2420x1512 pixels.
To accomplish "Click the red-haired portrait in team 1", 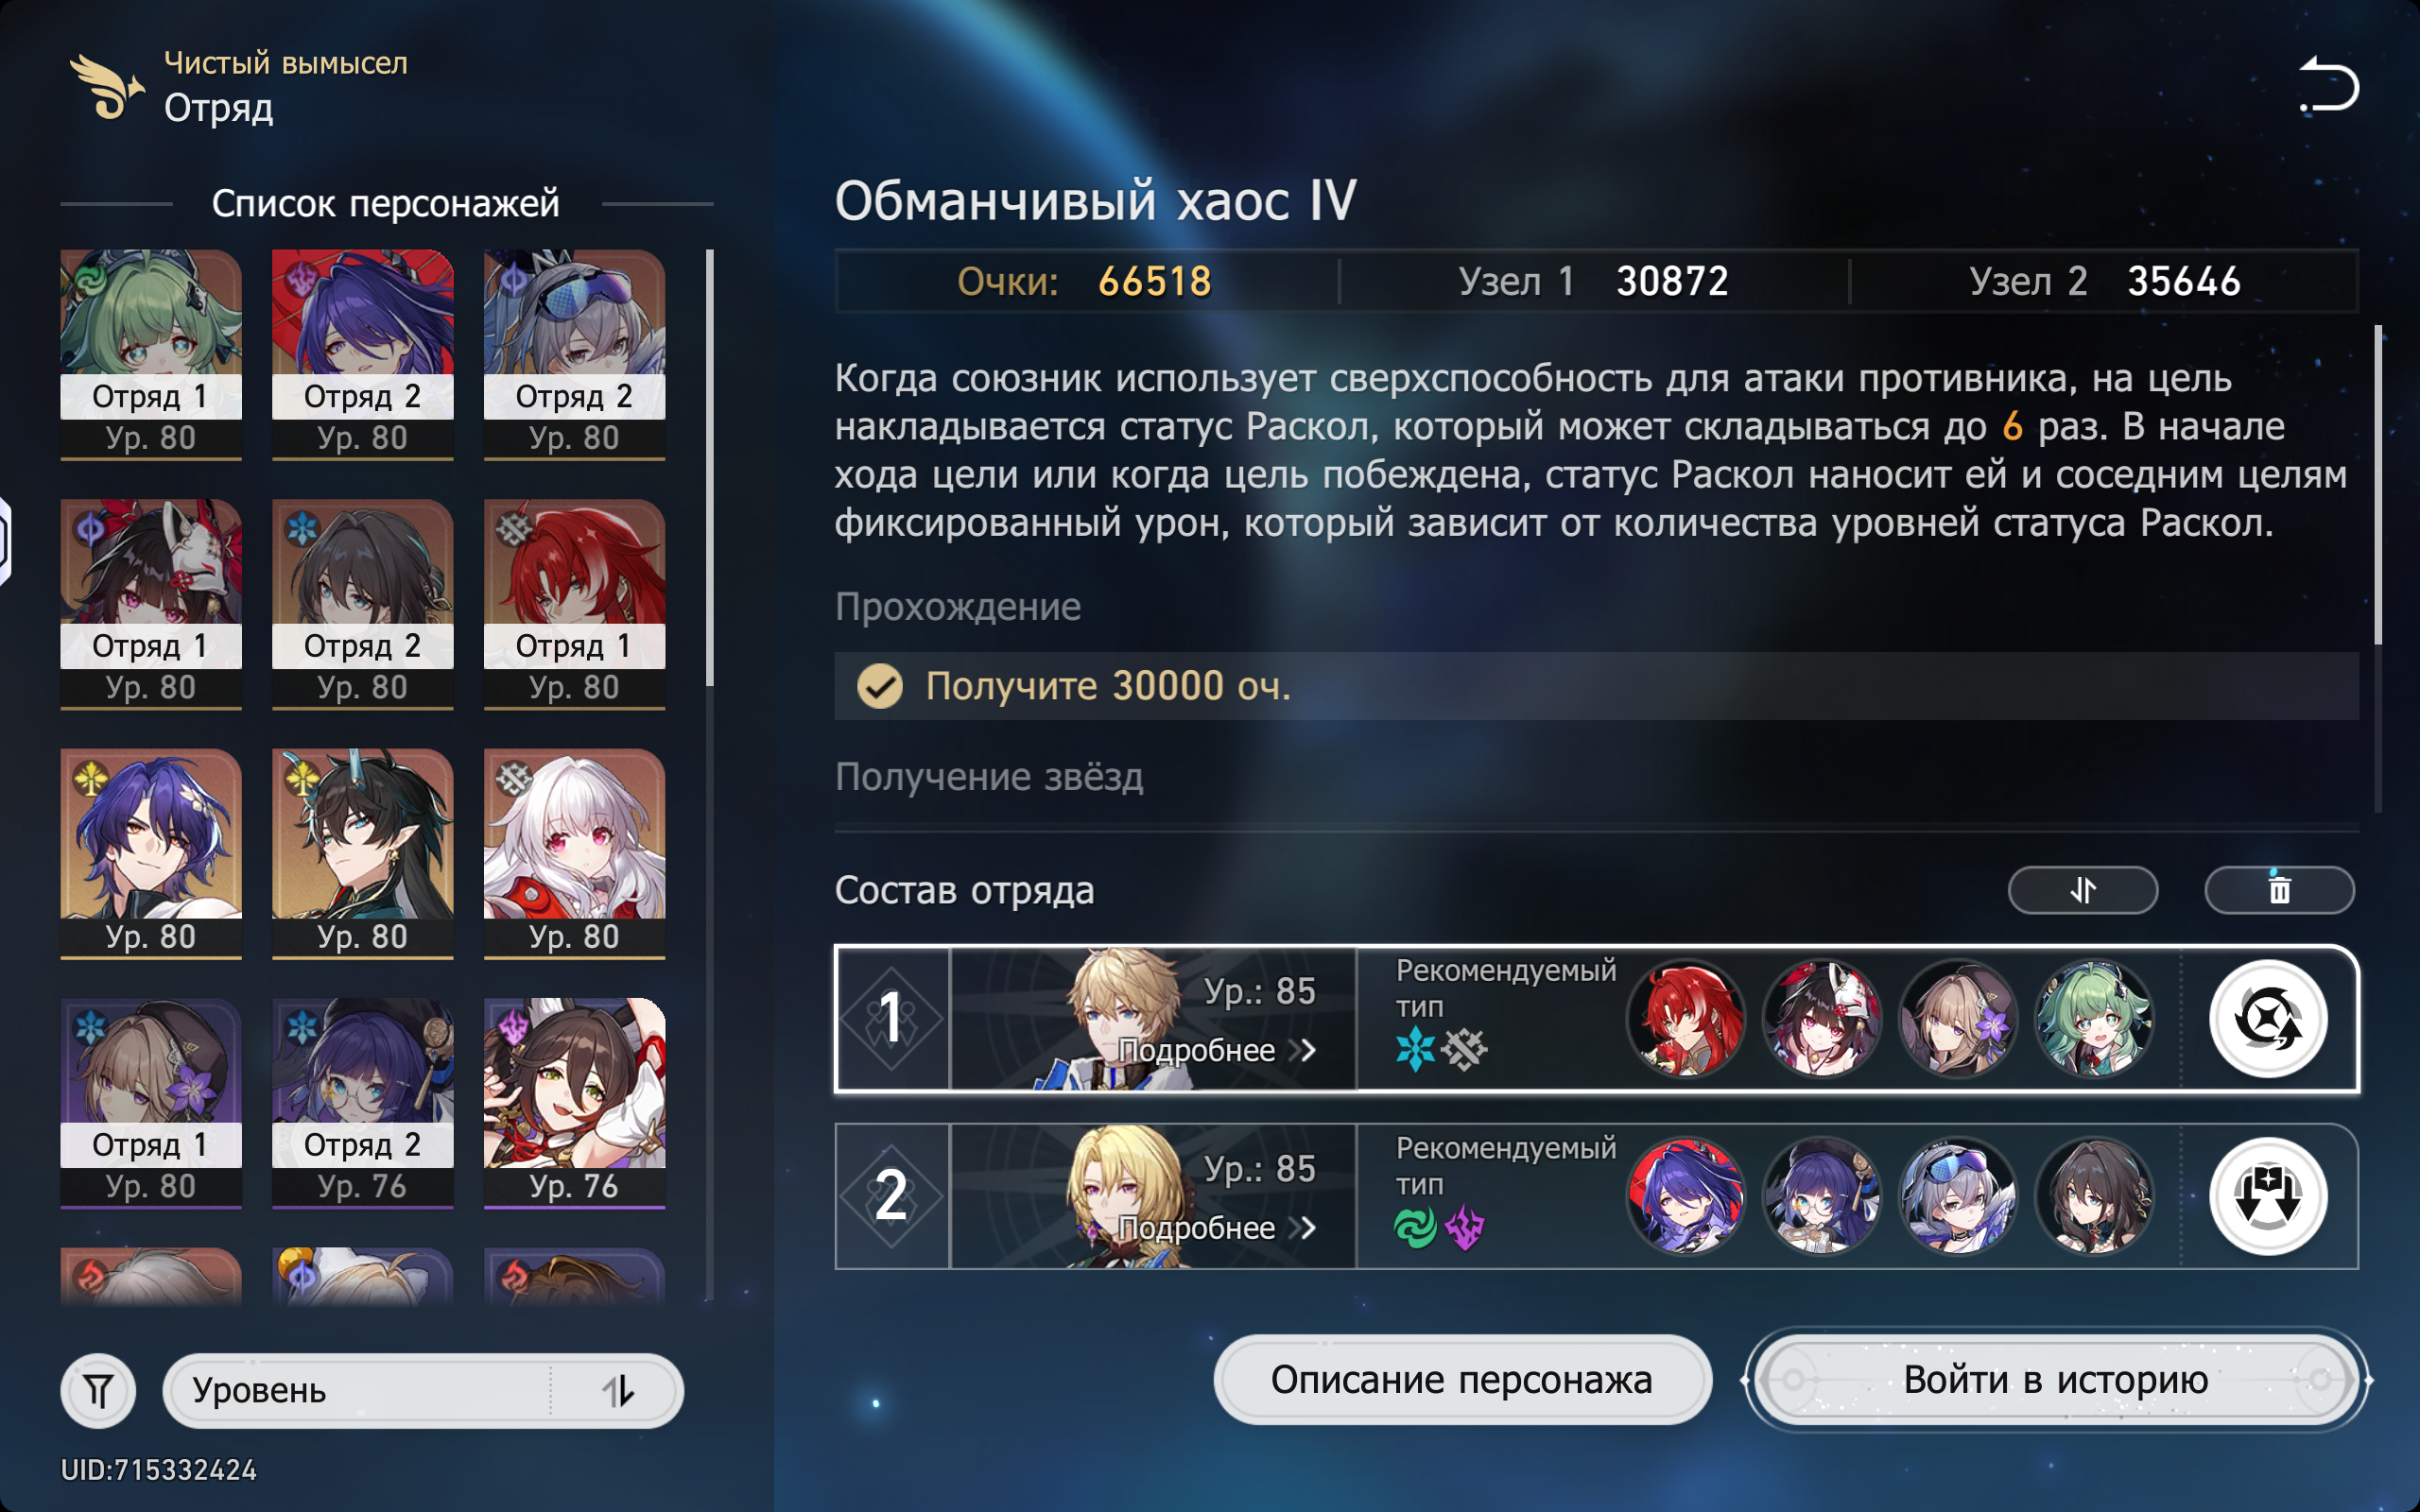I will coord(1686,1019).
